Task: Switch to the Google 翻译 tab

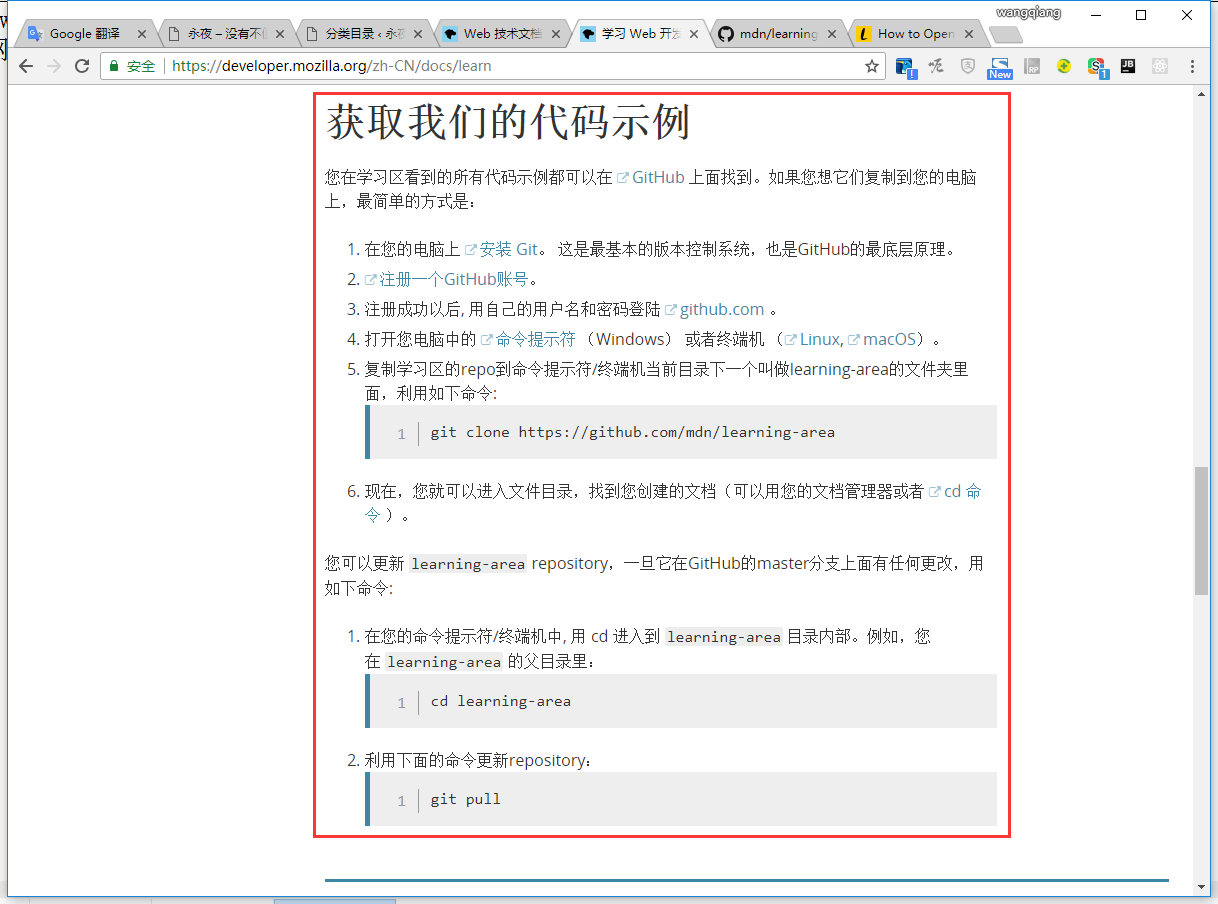Action: coord(84,34)
